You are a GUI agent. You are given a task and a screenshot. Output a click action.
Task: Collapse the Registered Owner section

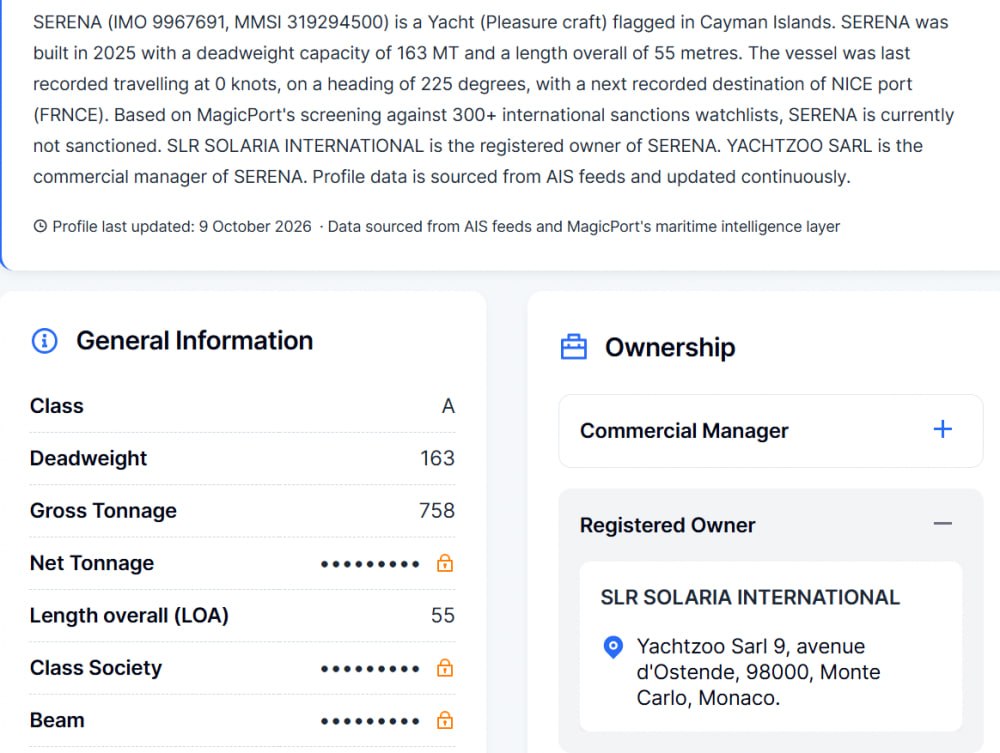tap(943, 523)
